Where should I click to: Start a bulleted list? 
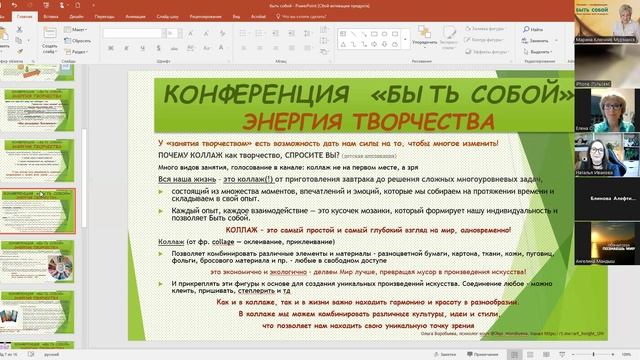(x=244, y=33)
